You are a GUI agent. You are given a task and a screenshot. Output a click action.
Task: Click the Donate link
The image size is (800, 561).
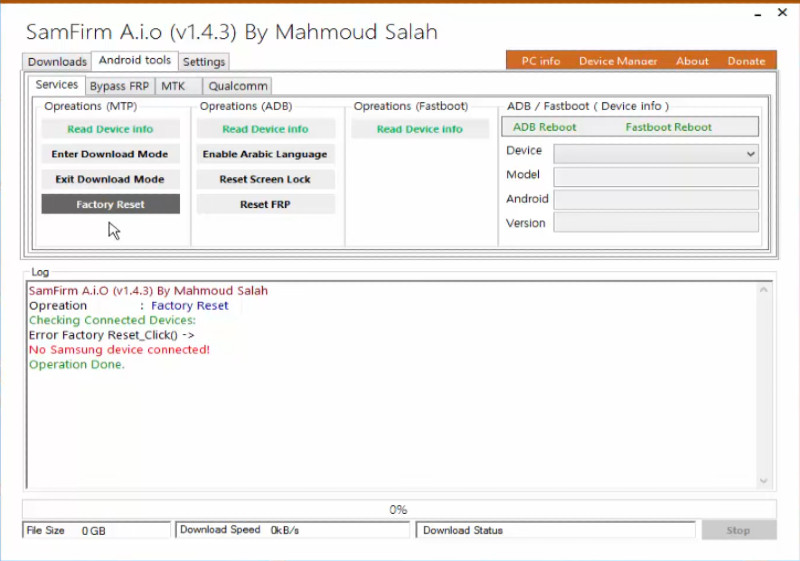746,61
